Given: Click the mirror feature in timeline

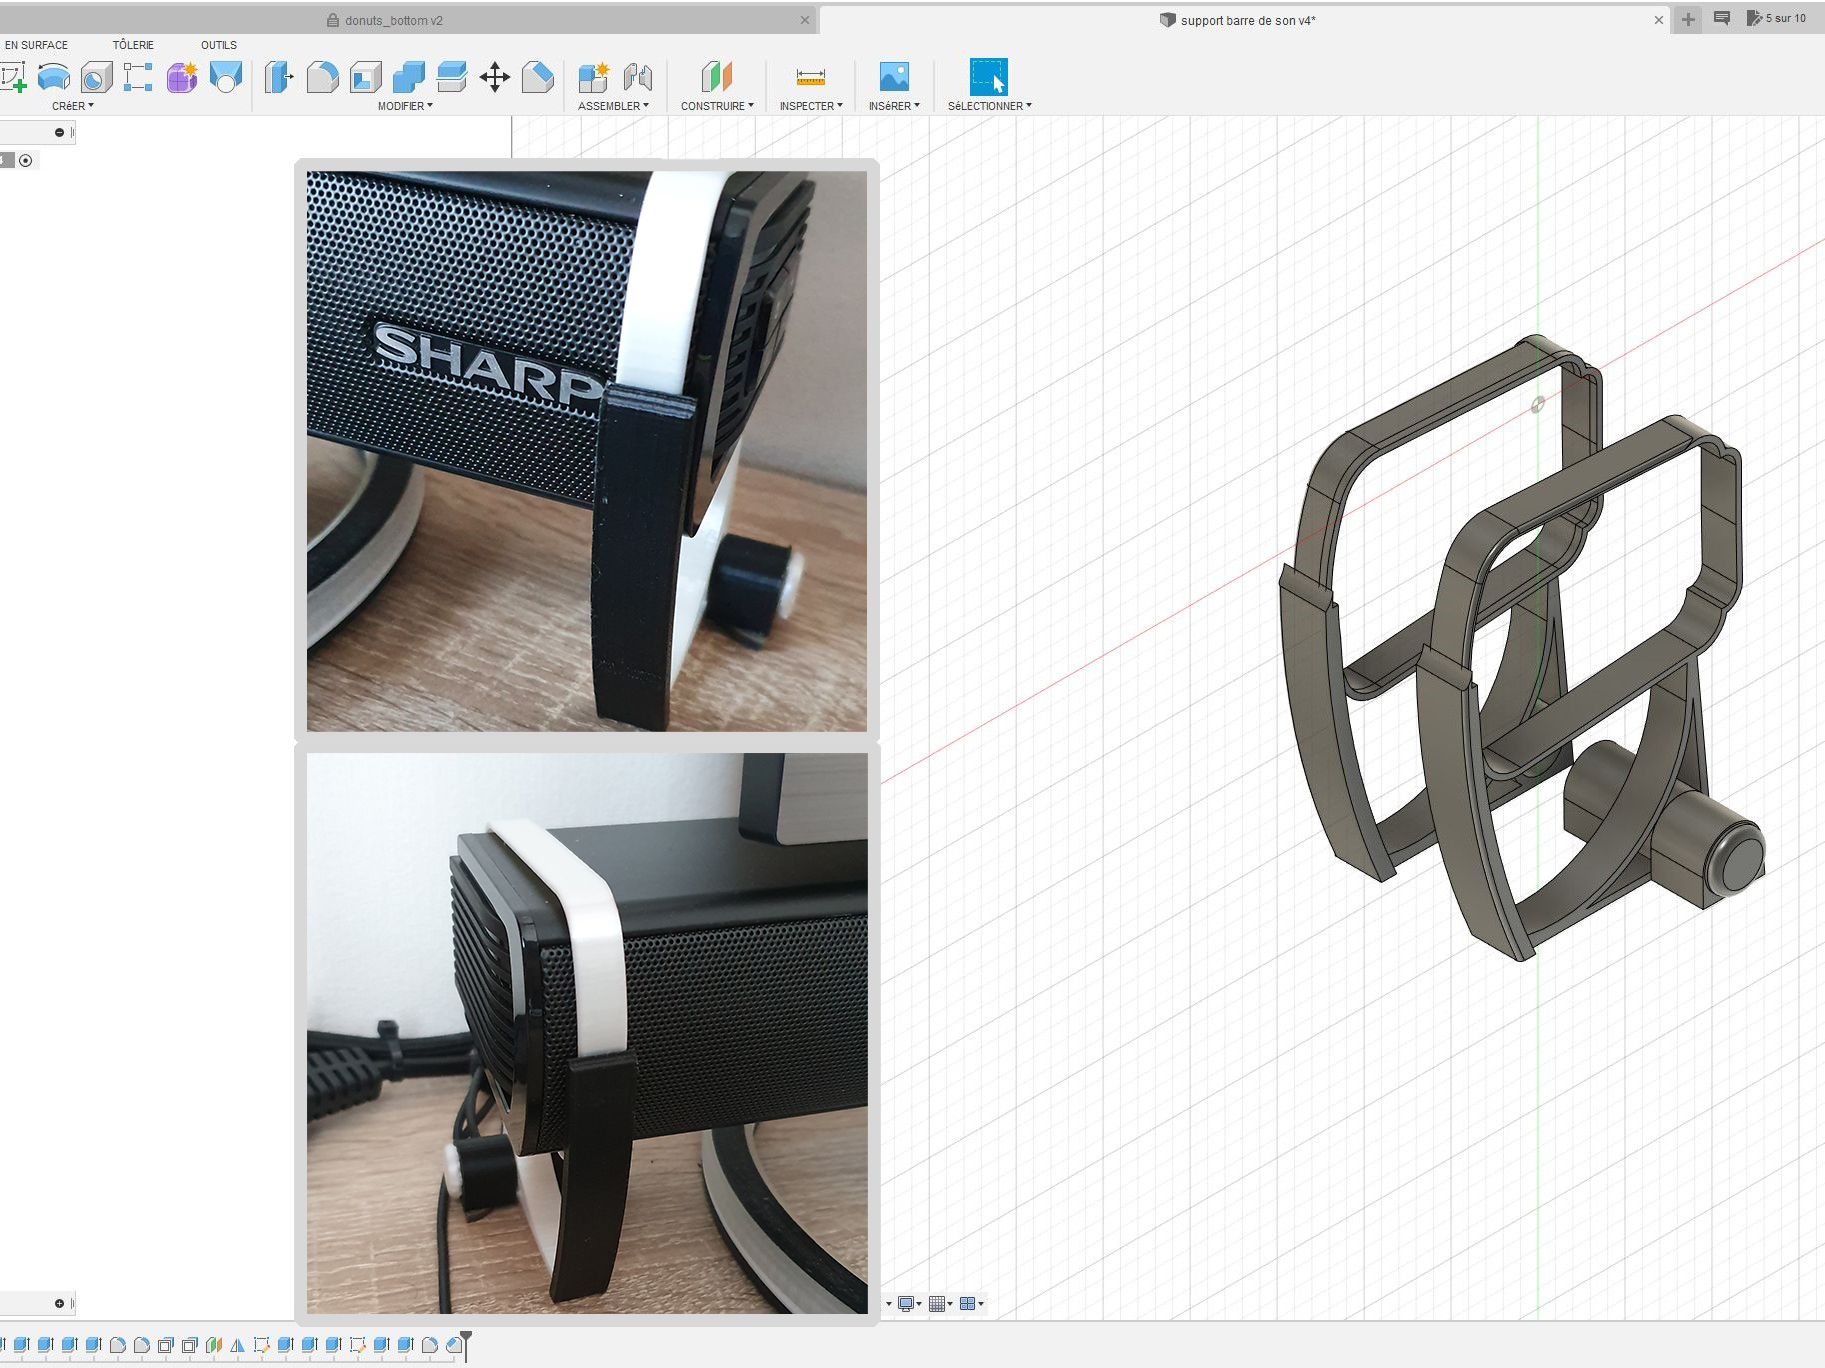Looking at the screenshot, I should (x=238, y=1345).
